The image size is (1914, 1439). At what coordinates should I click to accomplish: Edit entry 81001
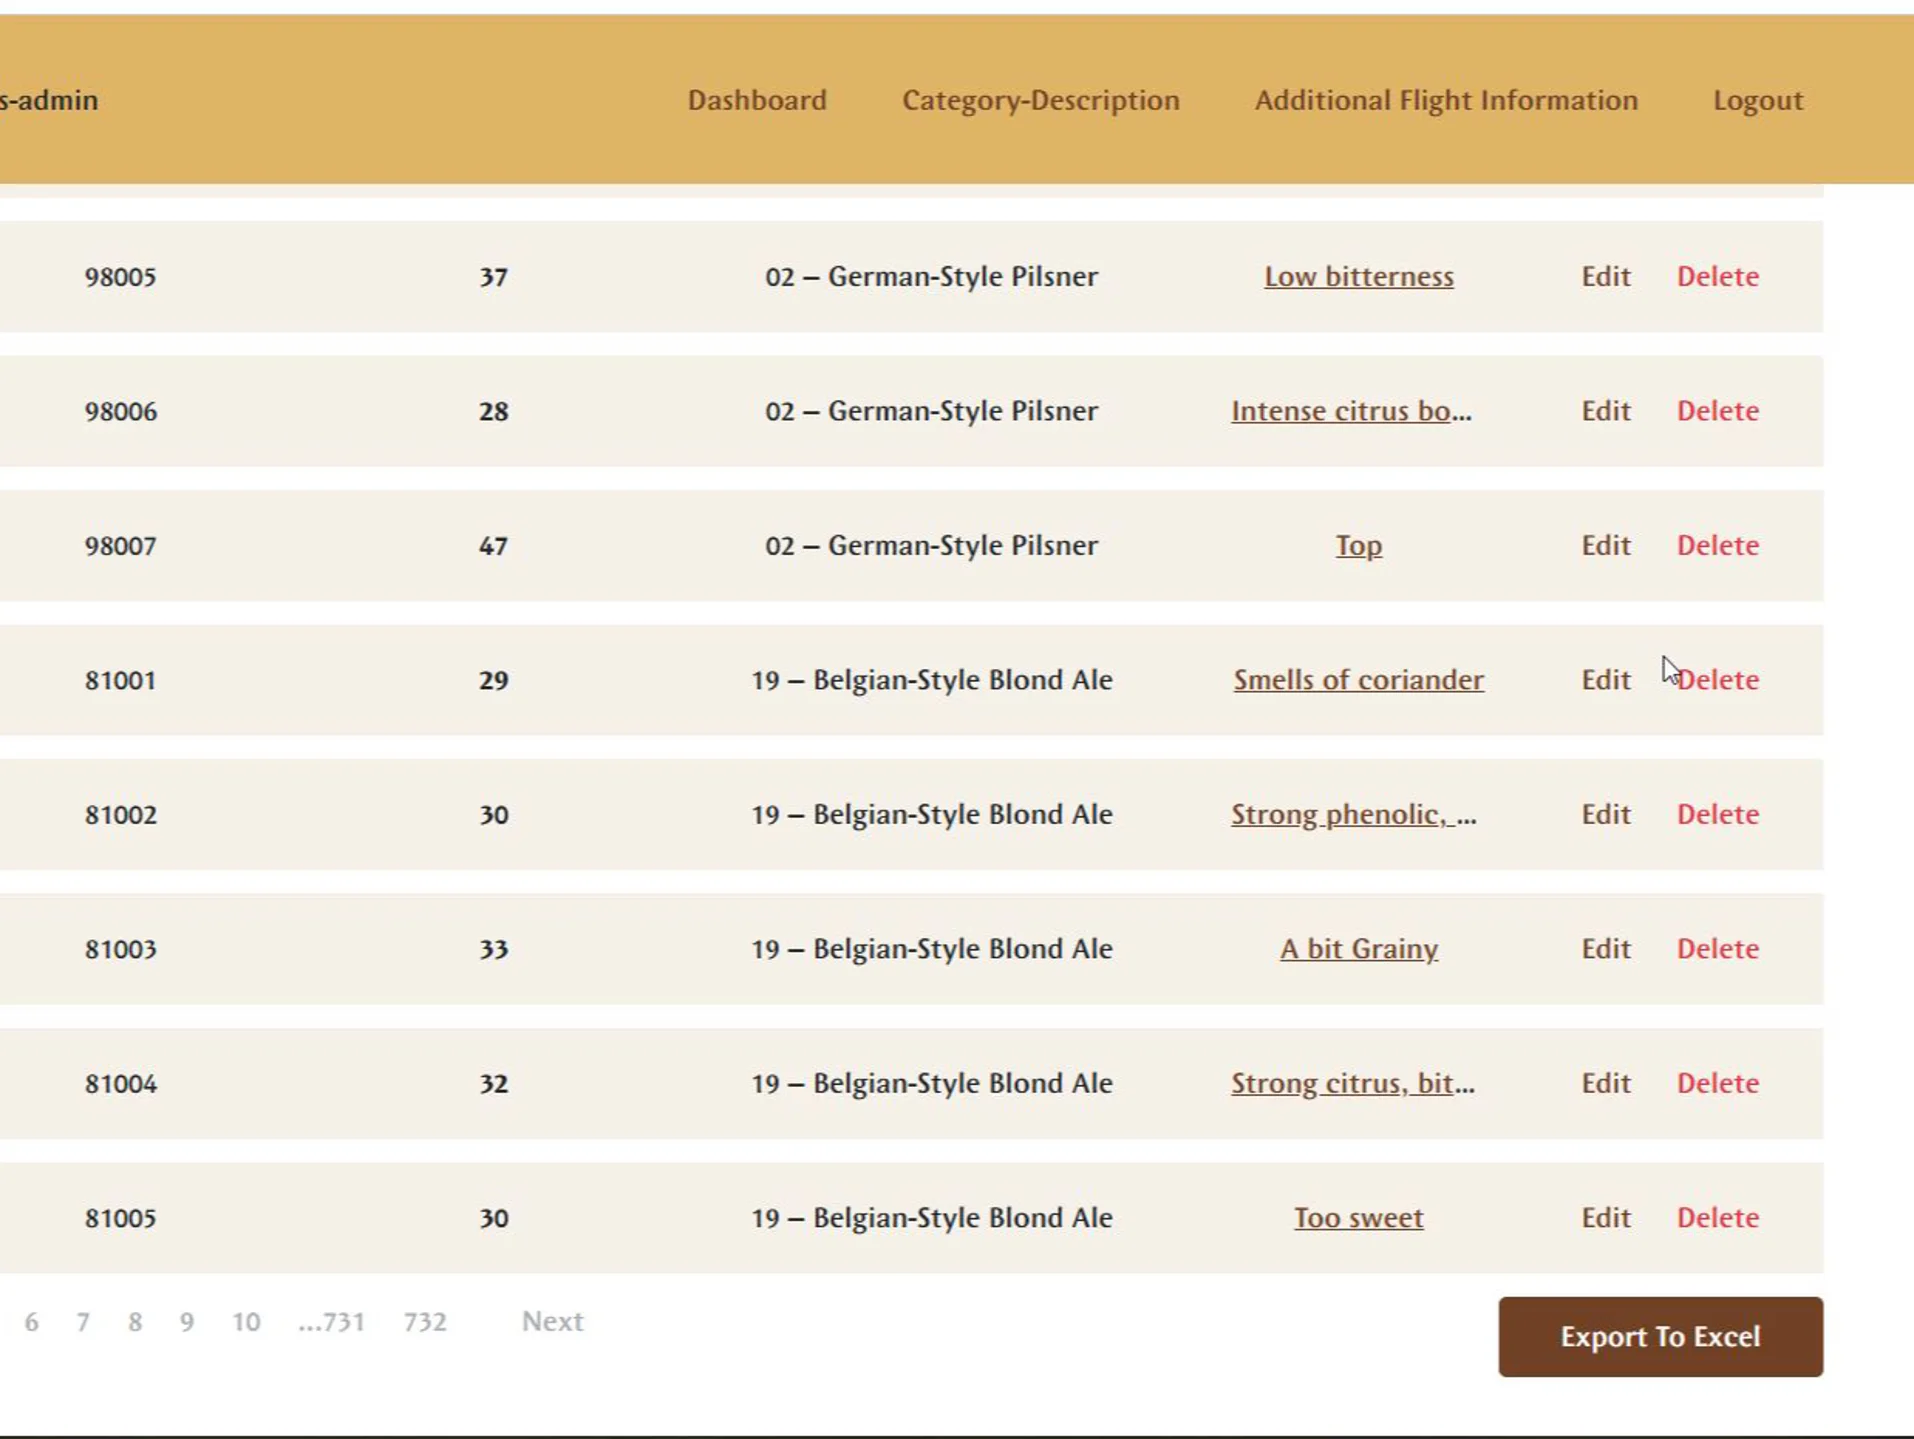pyautogui.click(x=1605, y=680)
